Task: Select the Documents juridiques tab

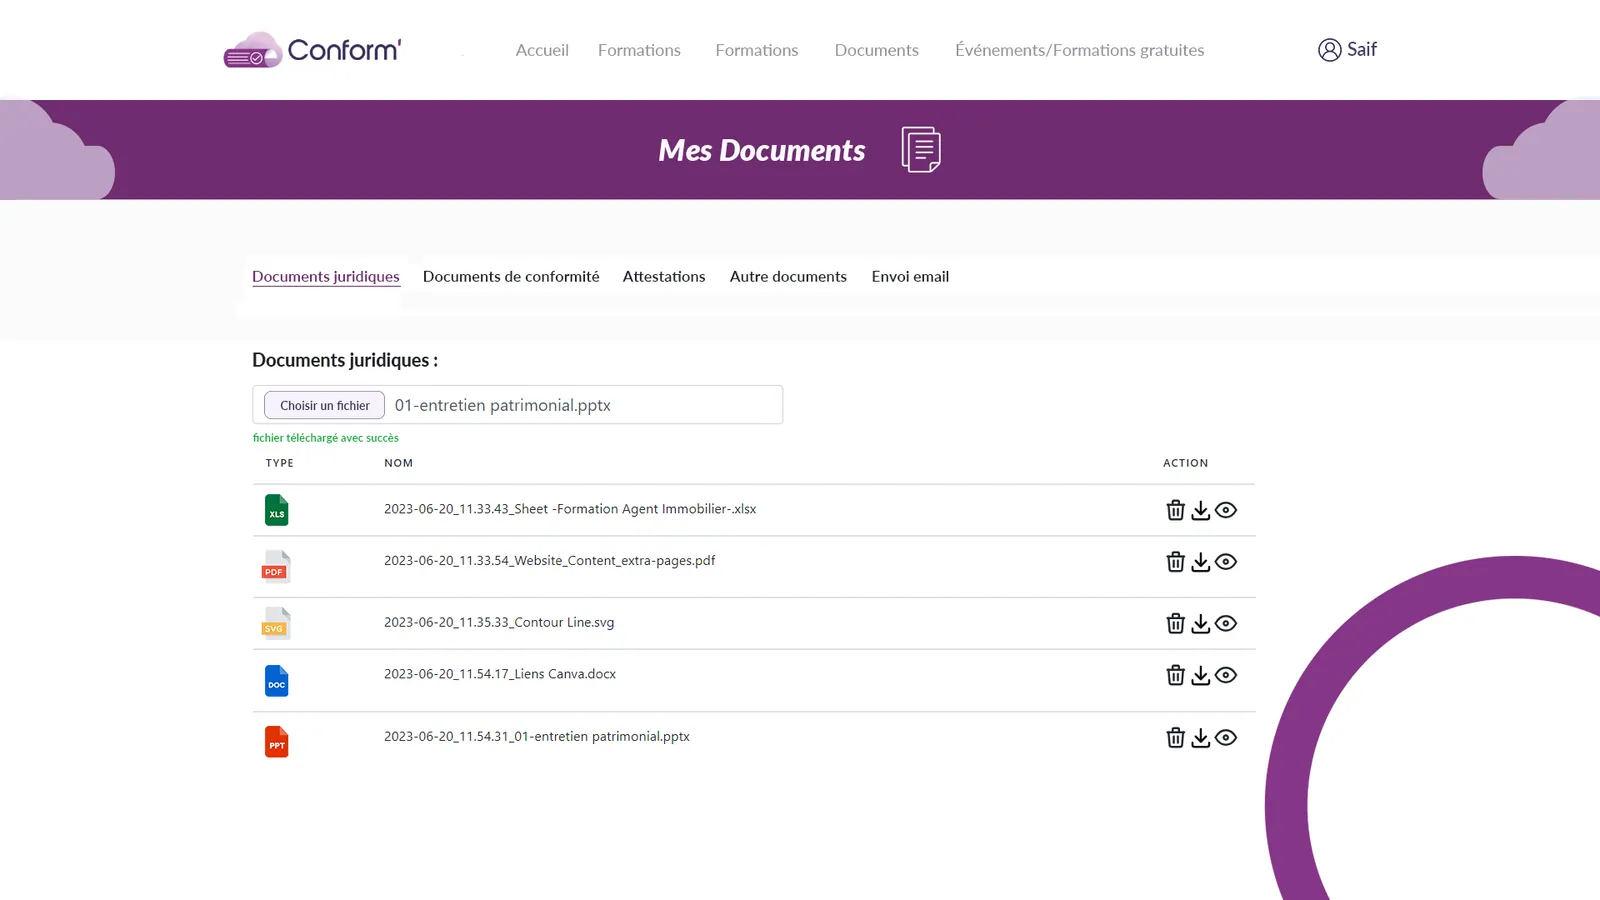Action: pyautogui.click(x=326, y=277)
